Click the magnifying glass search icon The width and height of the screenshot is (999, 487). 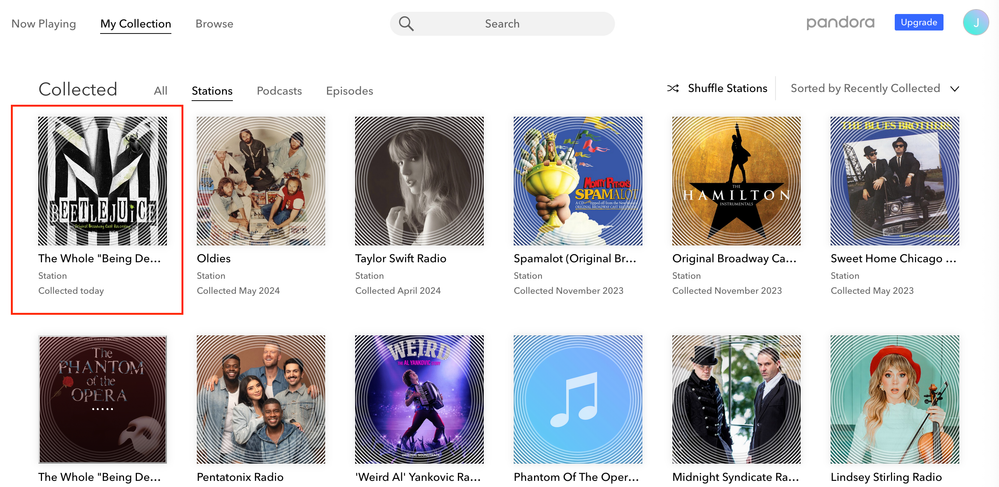coord(406,24)
